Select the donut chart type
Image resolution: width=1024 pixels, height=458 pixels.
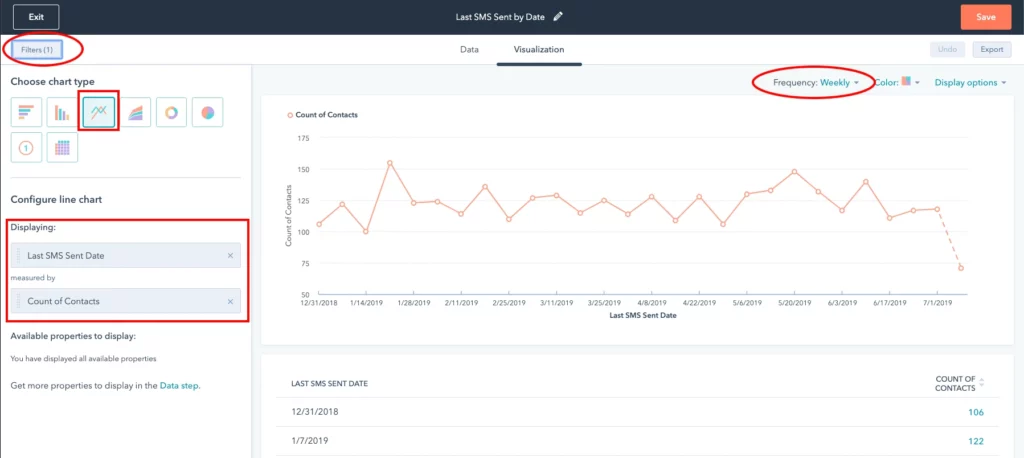point(171,112)
